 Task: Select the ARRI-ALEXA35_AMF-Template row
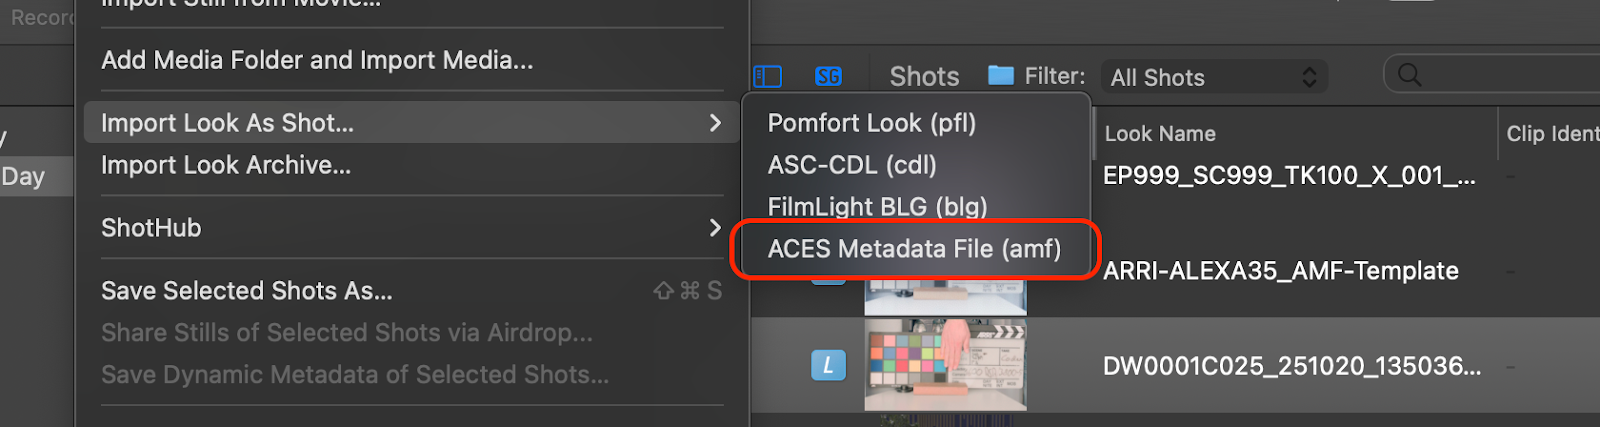pos(1280,271)
